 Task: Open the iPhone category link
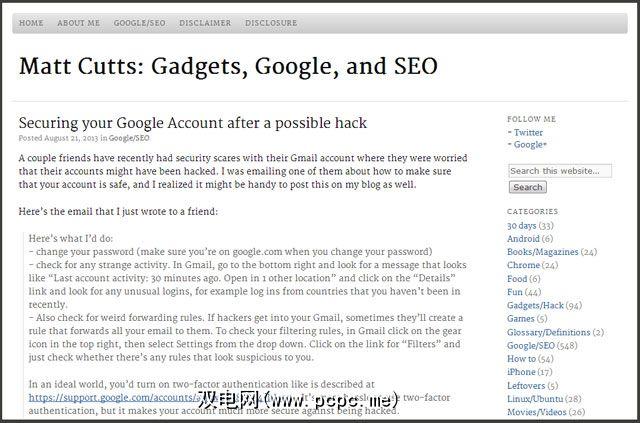(522, 371)
